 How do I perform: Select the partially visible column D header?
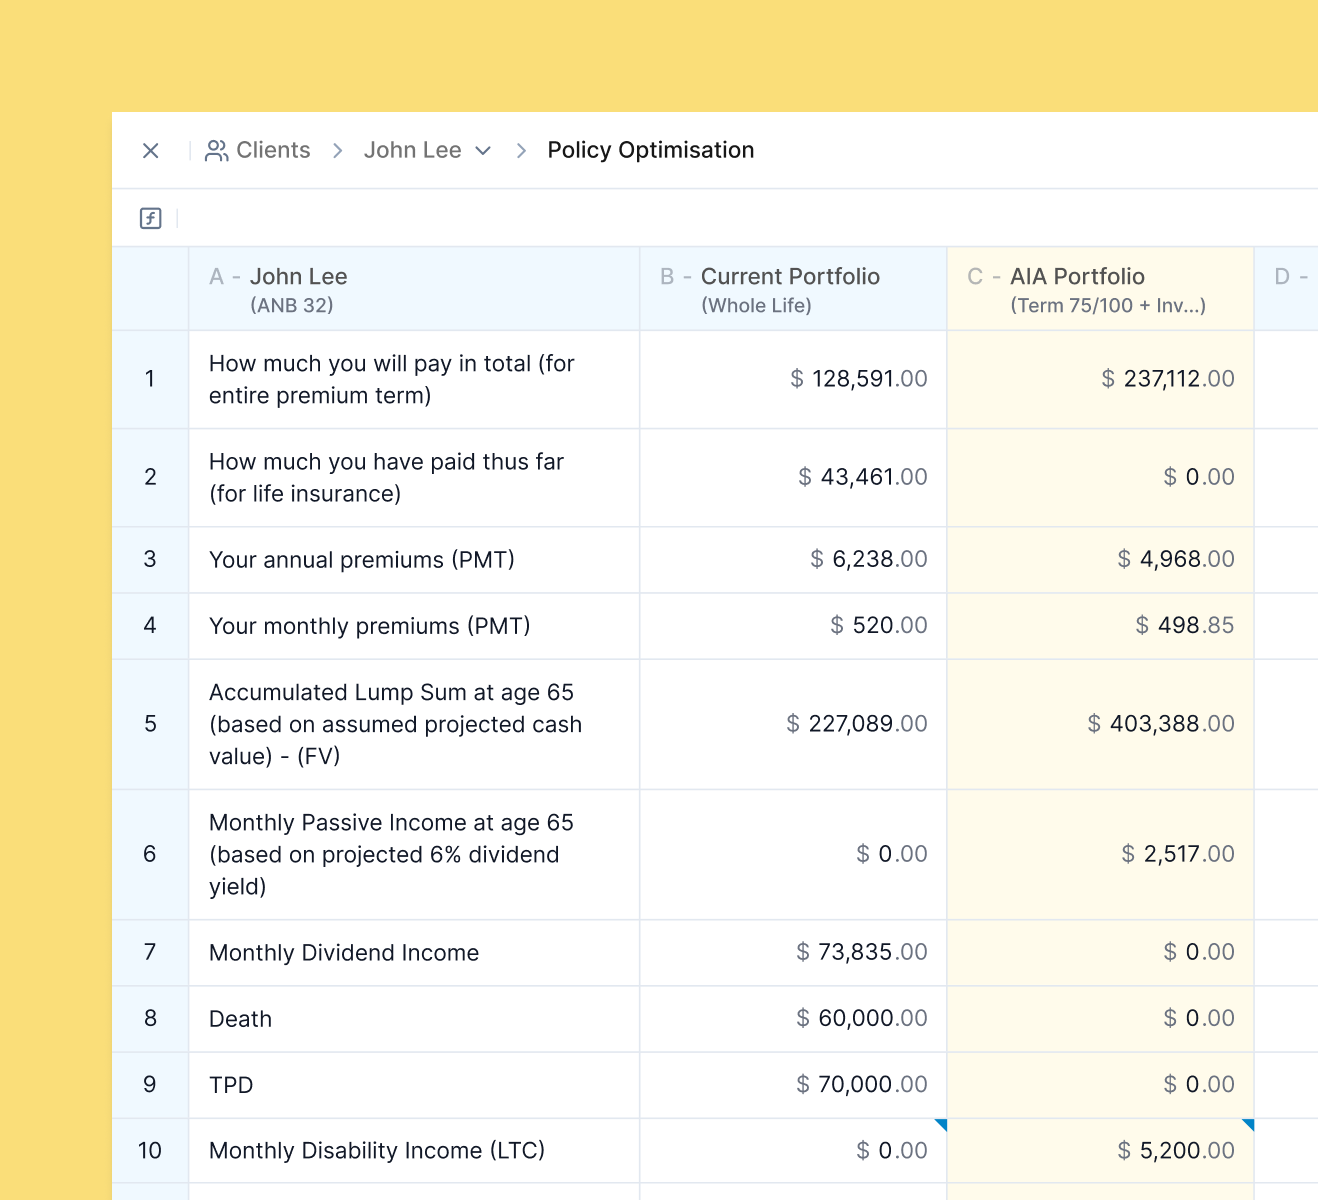(1287, 289)
